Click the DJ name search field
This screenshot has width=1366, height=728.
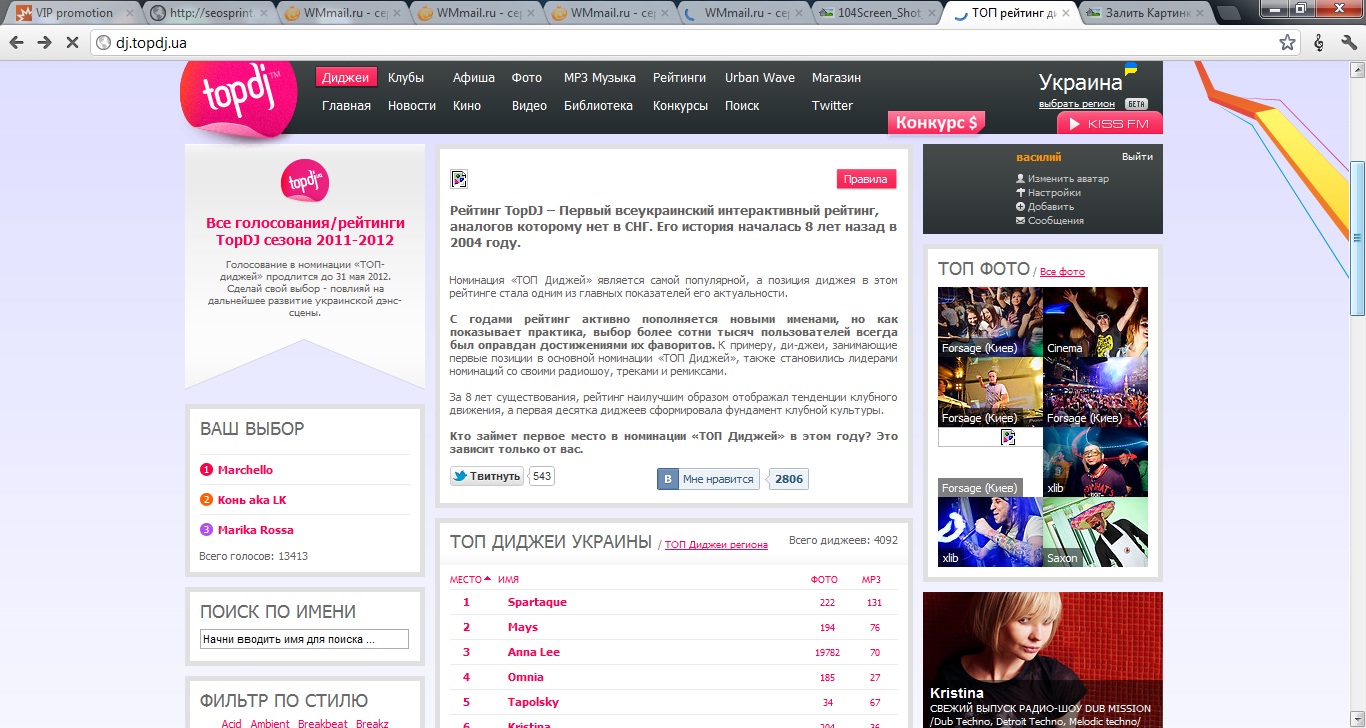pyautogui.click(x=304, y=639)
